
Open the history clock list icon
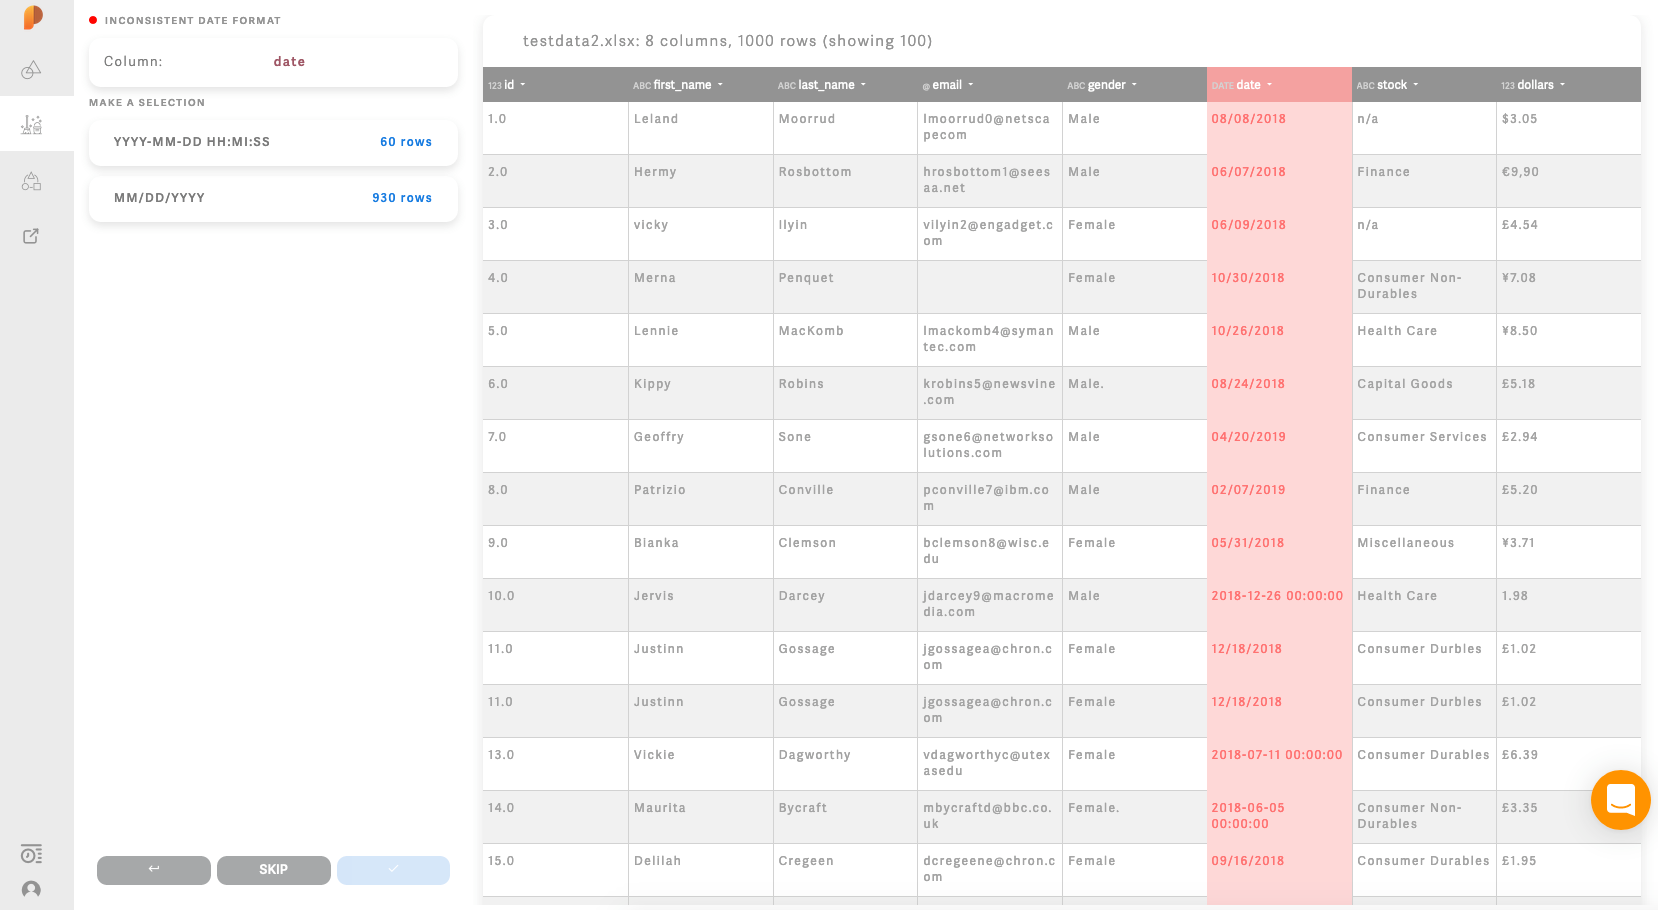coord(32,854)
